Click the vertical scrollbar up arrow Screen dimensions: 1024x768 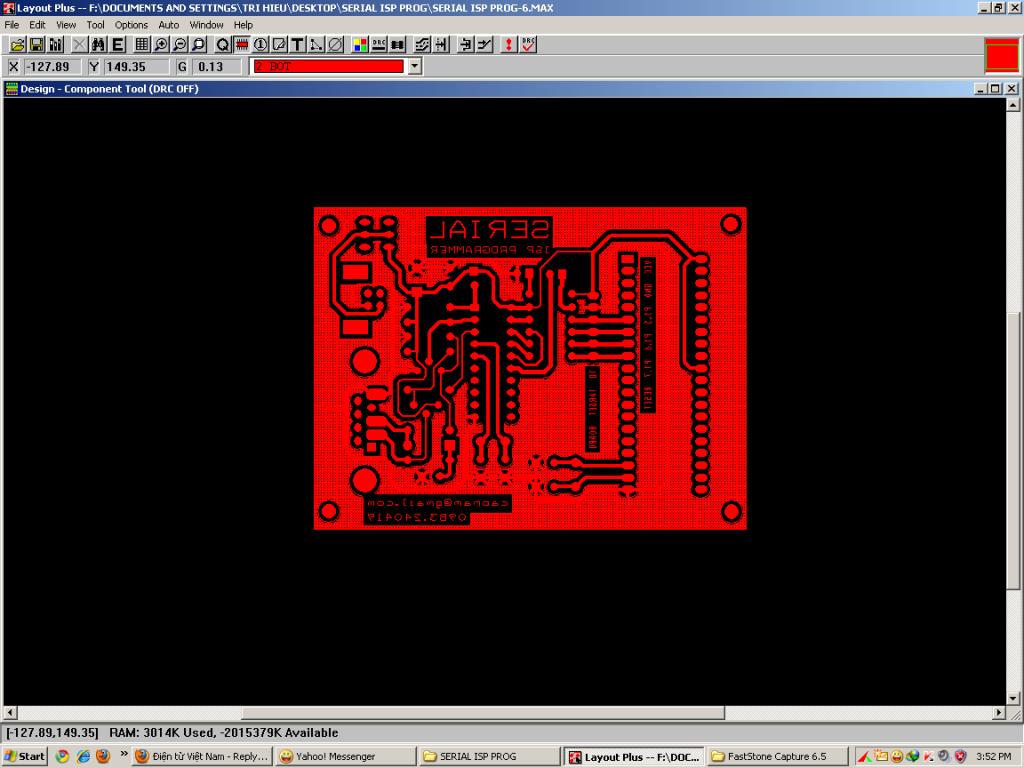tap(1013, 104)
